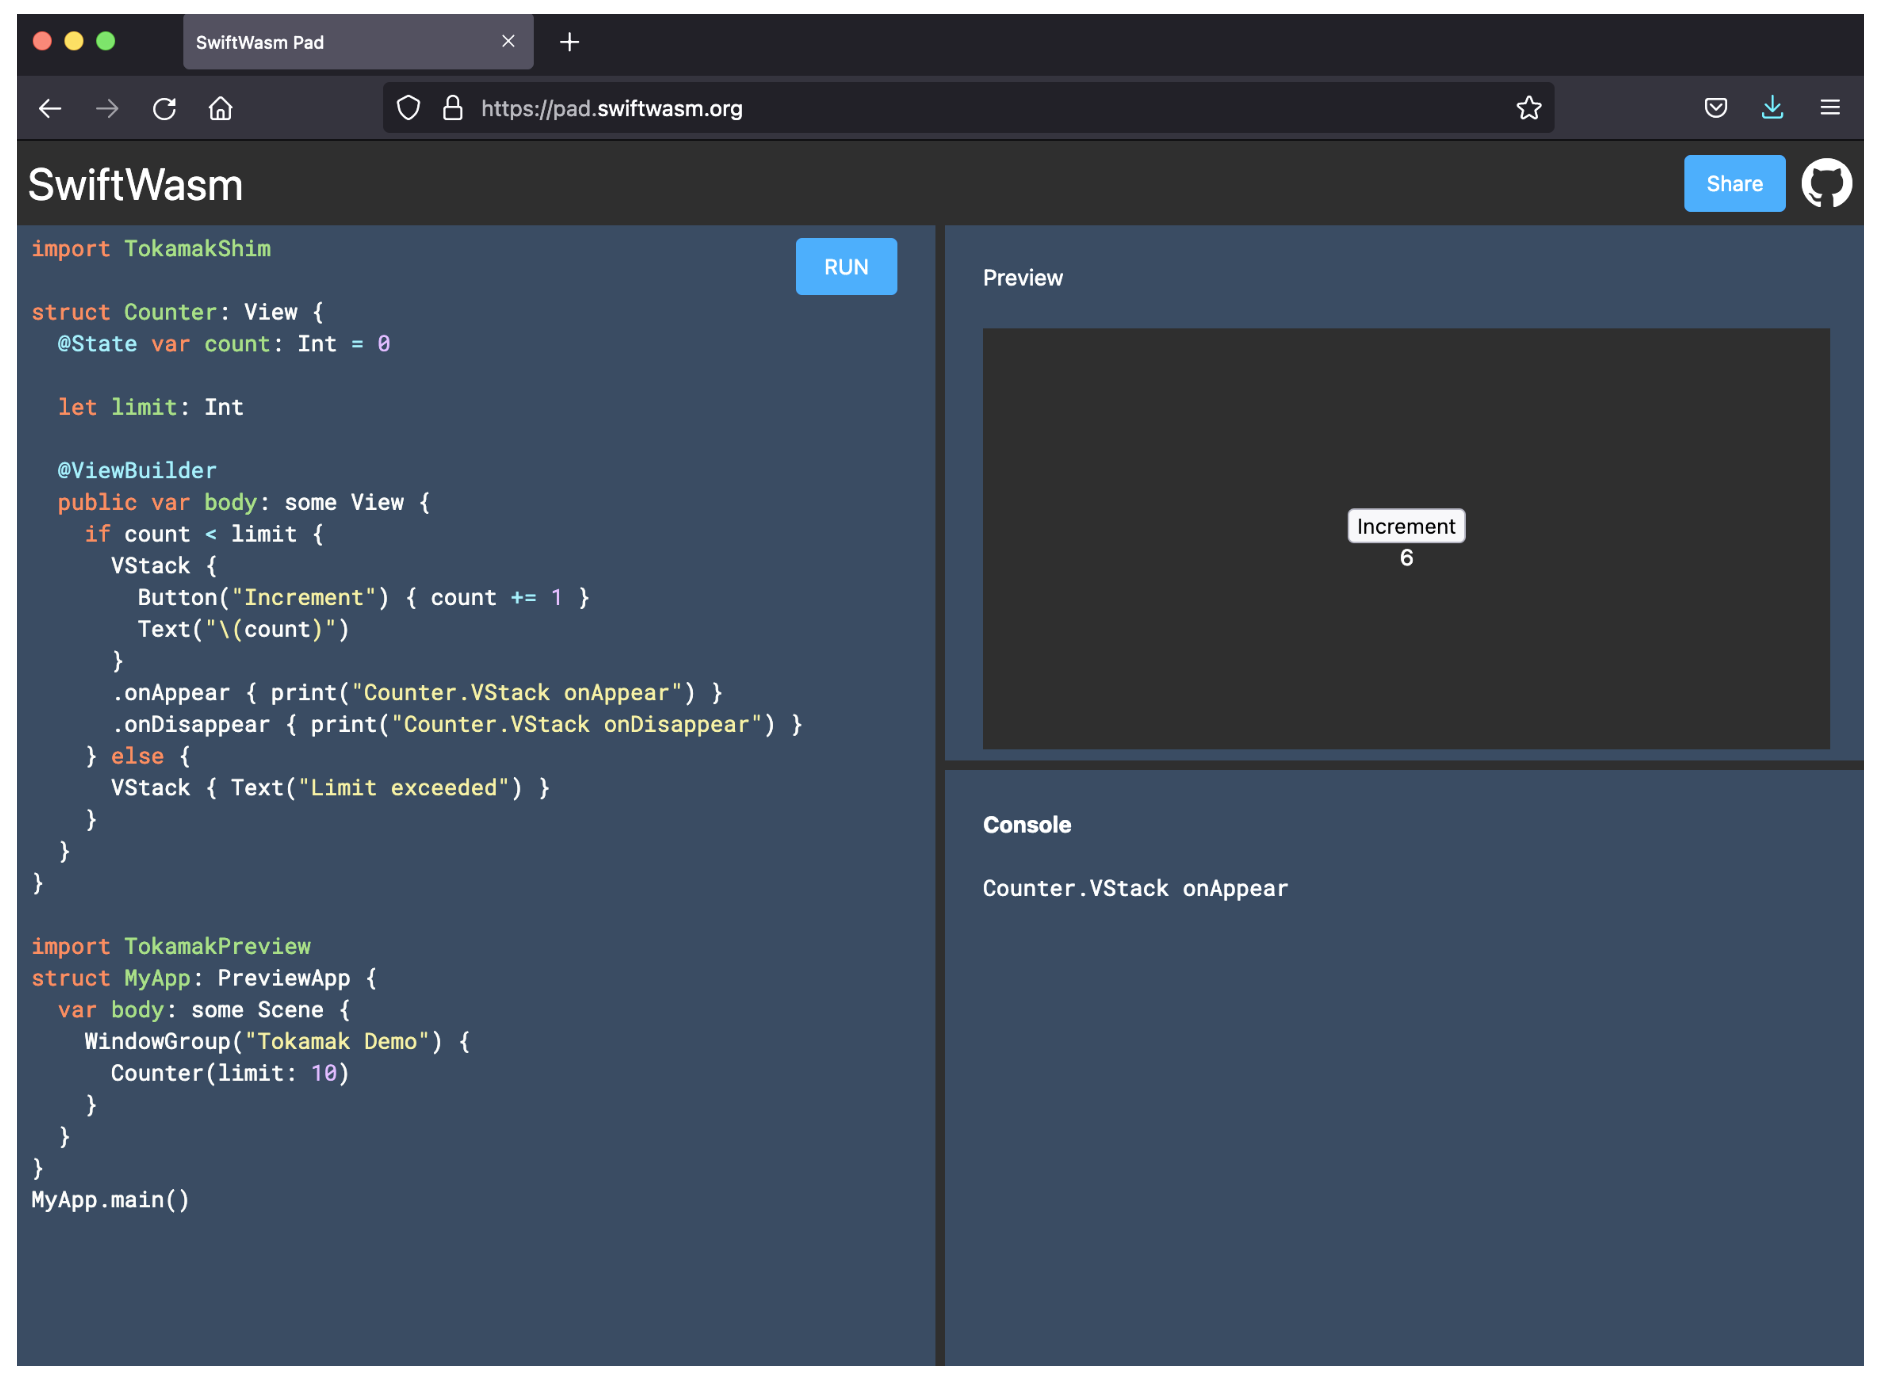Screen dimensions: 1886x1382
Task: Click the 'import TokamakPreview' line
Action: [x=171, y=947]
